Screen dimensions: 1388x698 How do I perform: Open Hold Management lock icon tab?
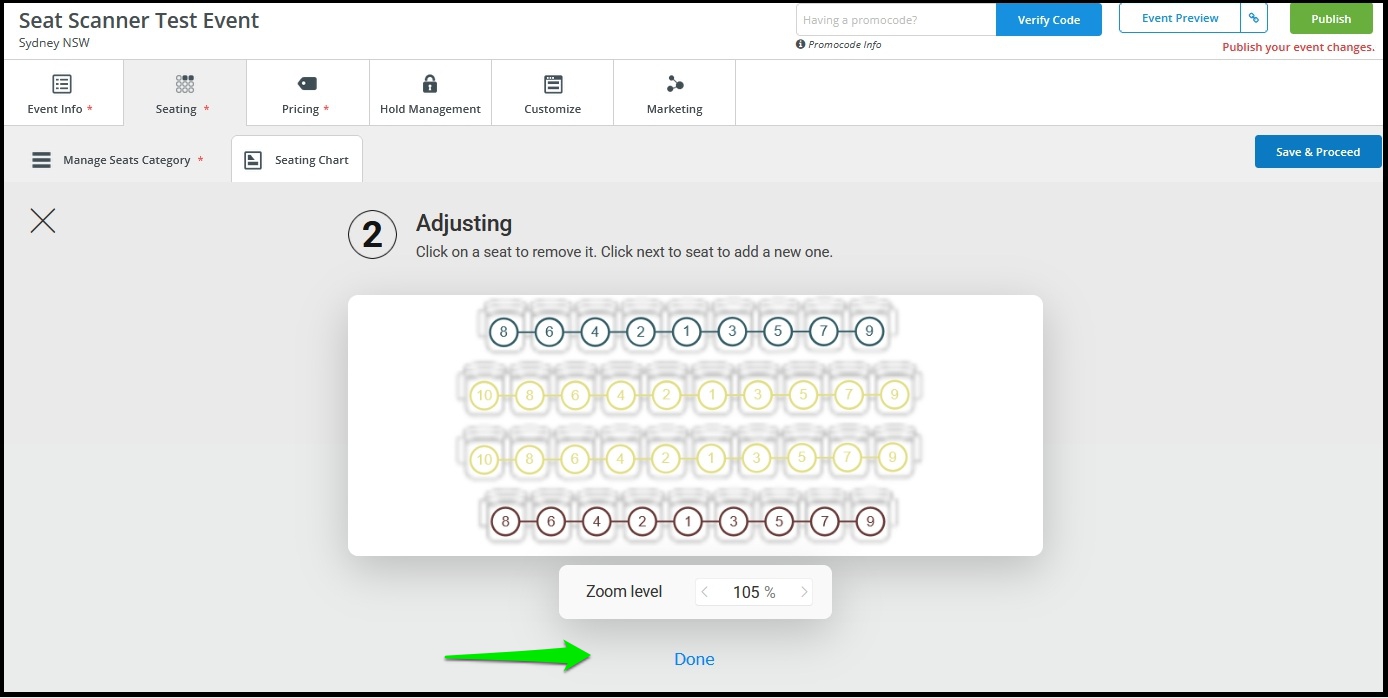pyautogui.click(x=430, y=84)
